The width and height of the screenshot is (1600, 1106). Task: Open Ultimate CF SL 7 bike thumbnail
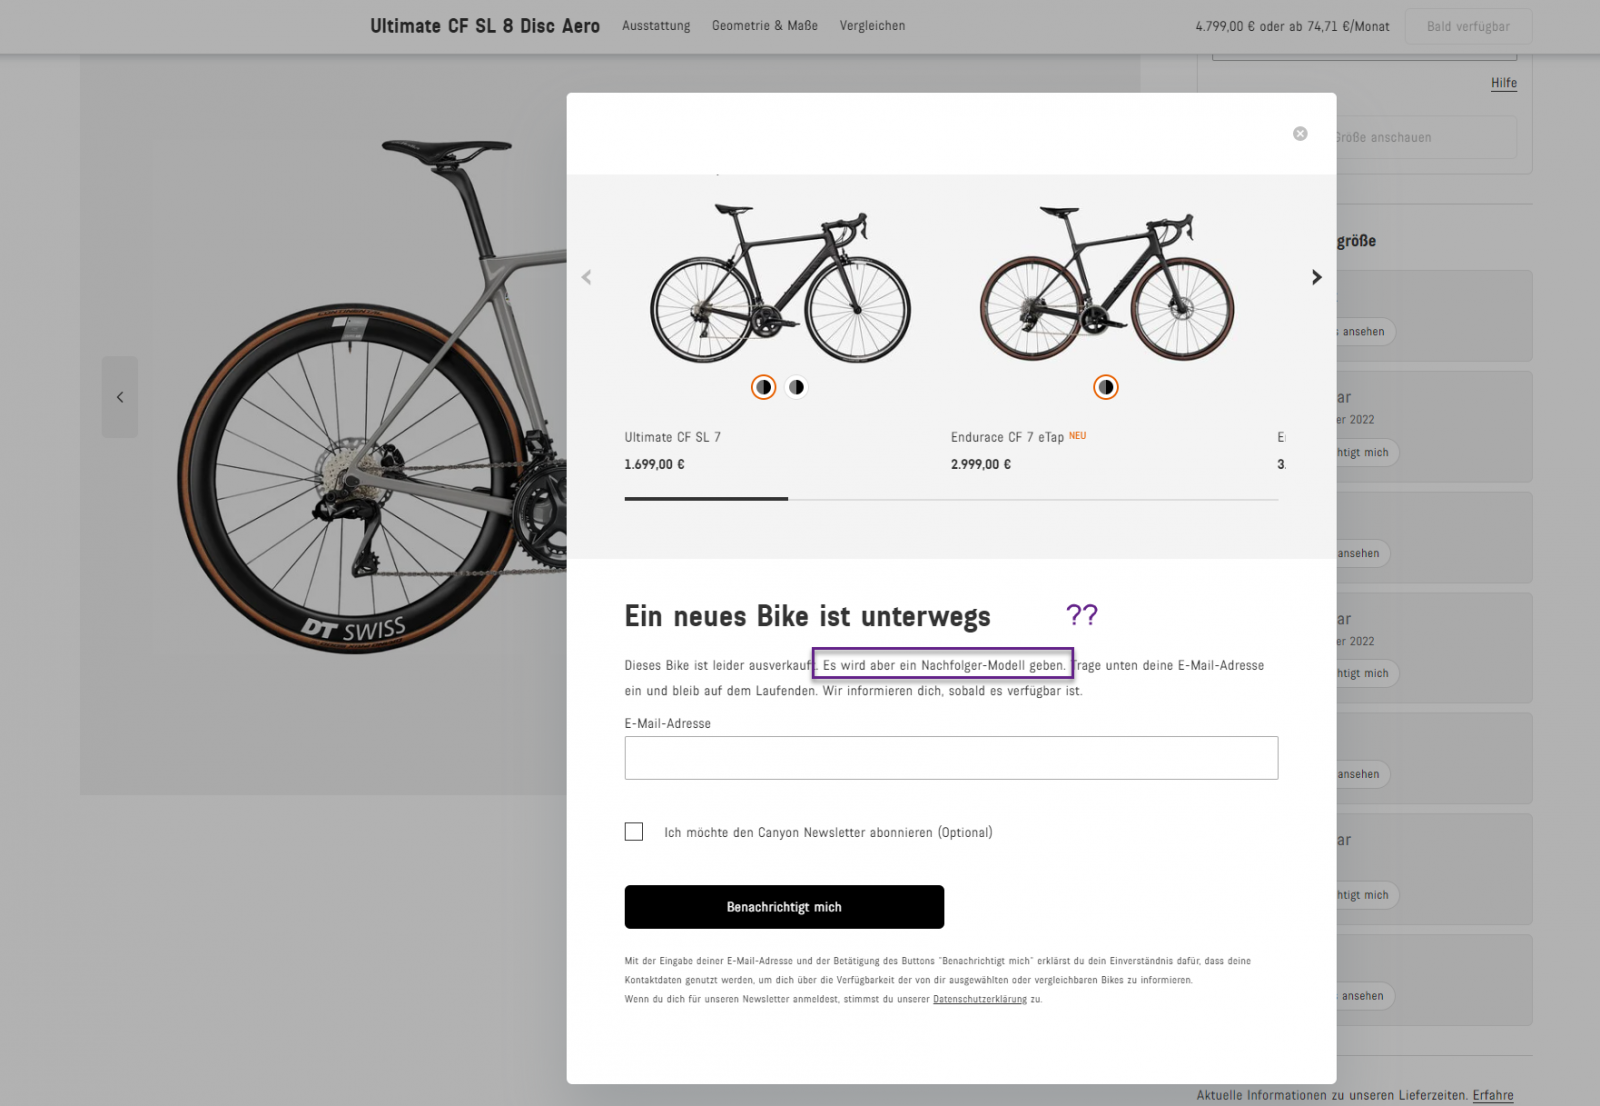780,285
